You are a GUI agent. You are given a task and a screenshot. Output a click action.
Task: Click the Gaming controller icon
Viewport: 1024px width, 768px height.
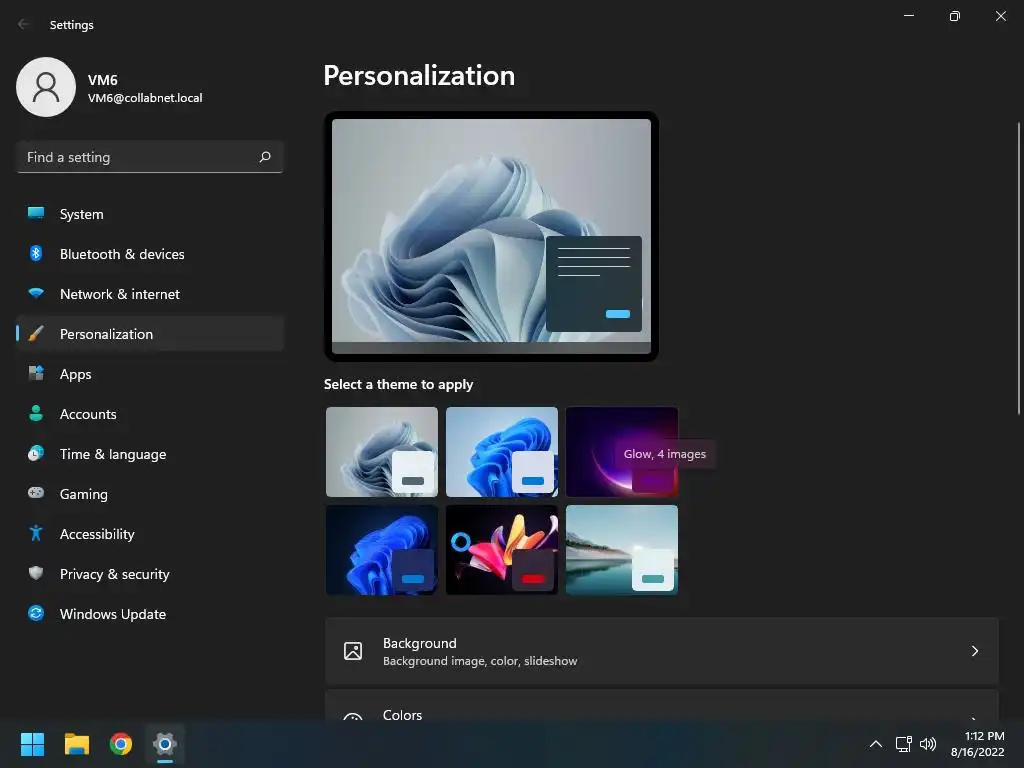(36, 493)
